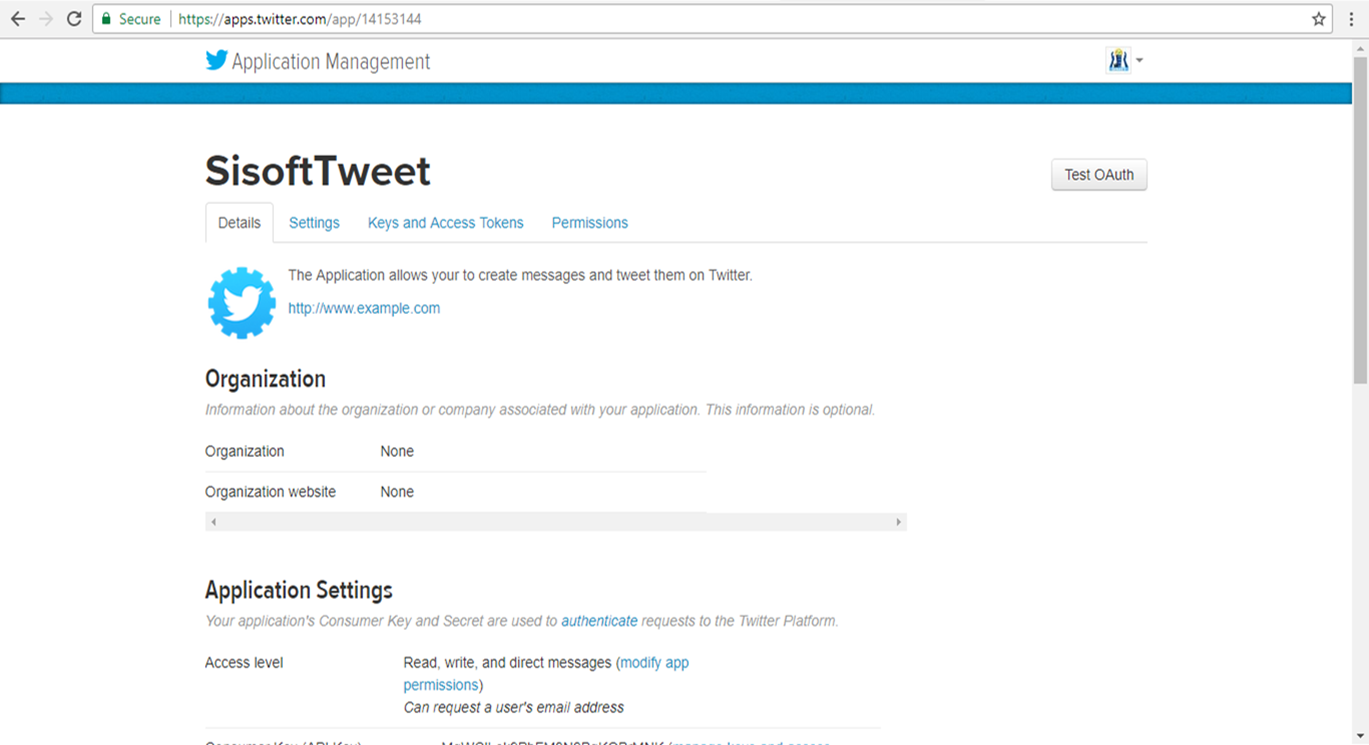Click the Twitter bird logo
1369x745 pixels.
point(216,61)
